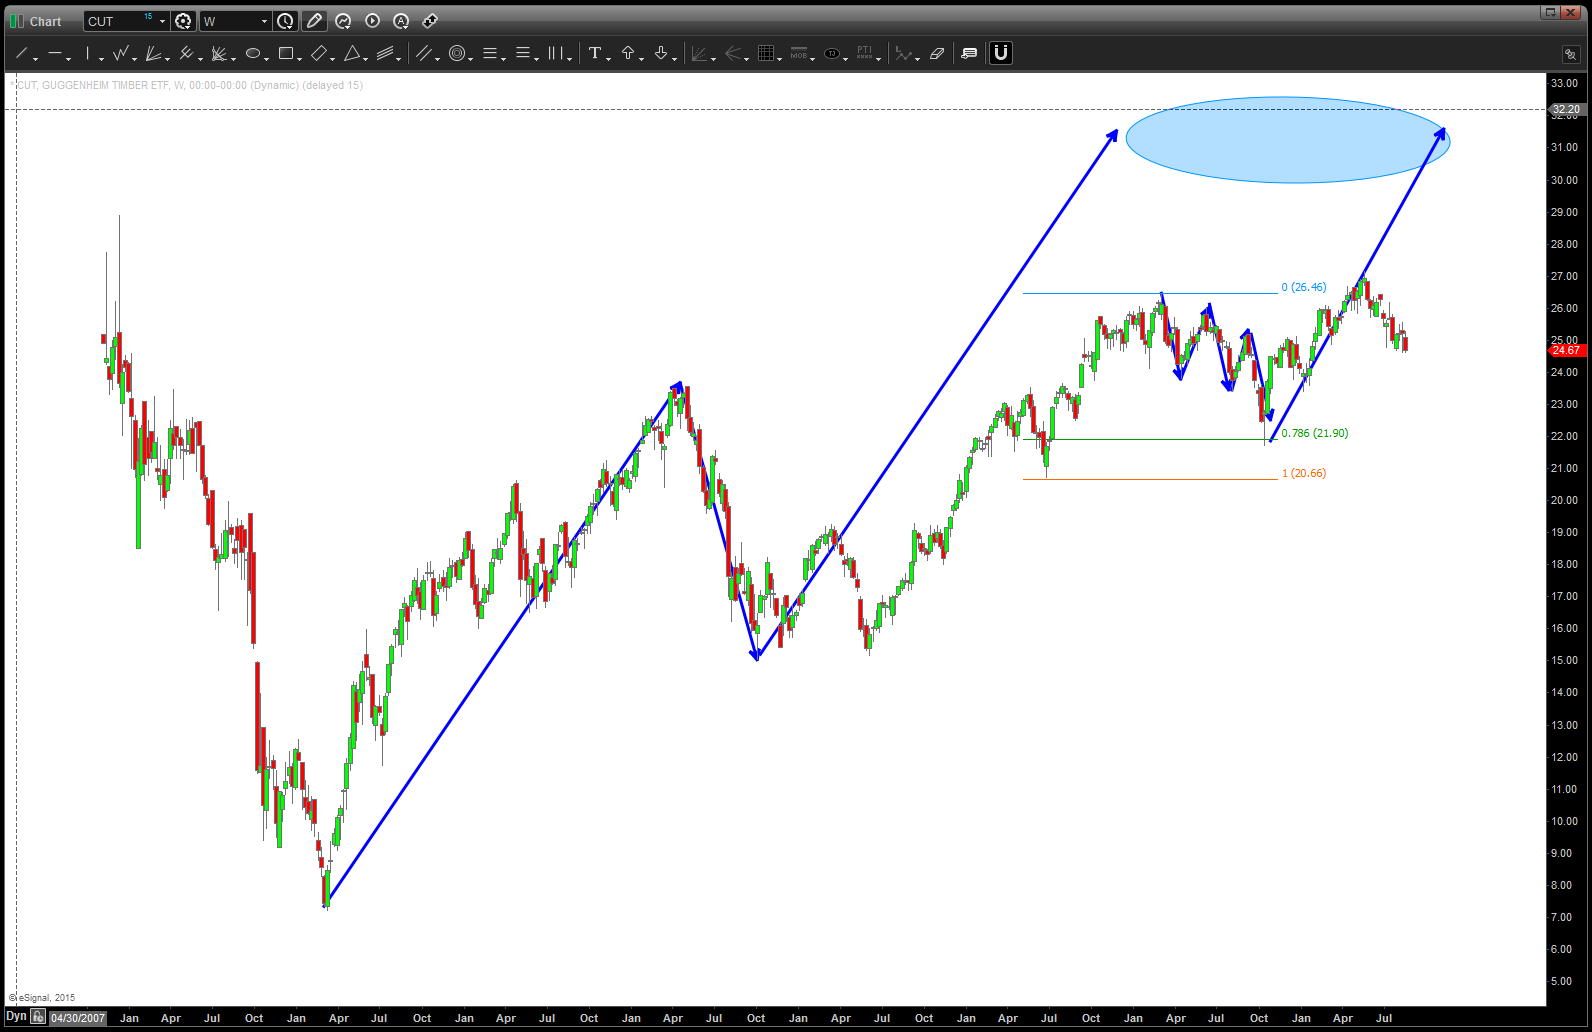The width and height of the screenshot is (1592, 1032).
Task: Toggle the time axis lock icon
Action: coord(37,1017)
